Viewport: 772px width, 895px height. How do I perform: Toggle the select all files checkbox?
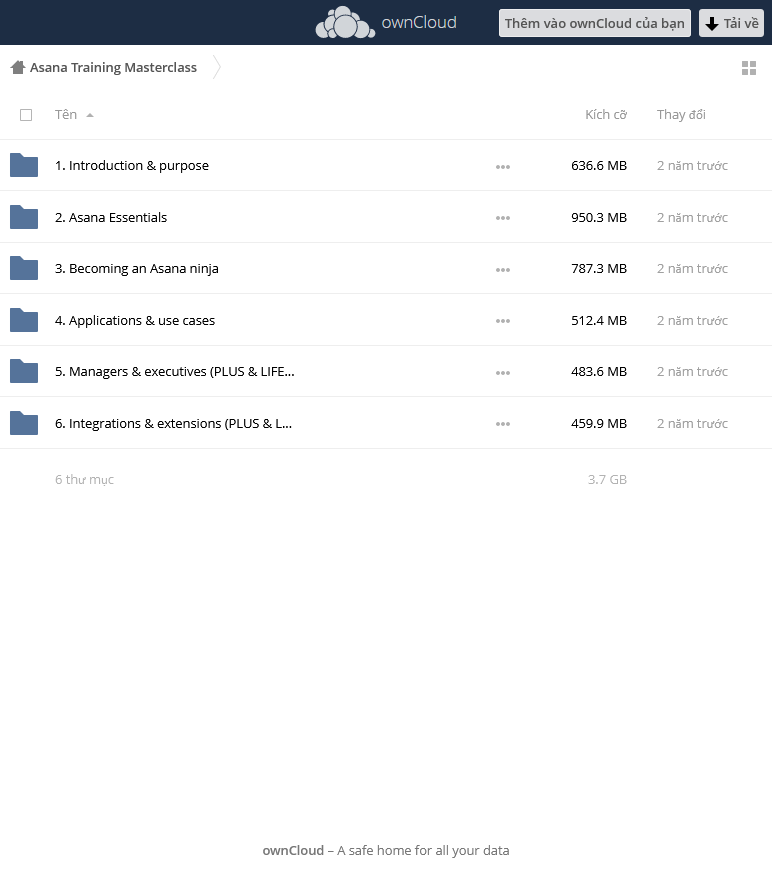[26, 115]
